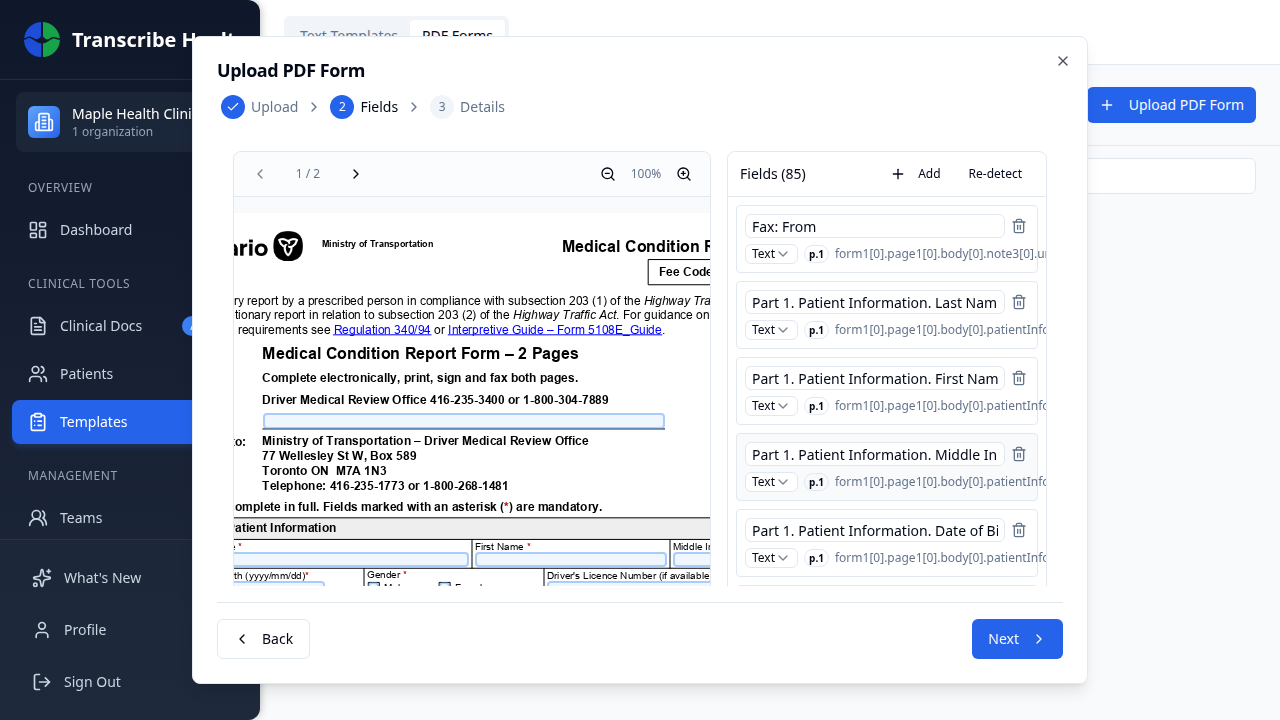Viewport: 1280px width, 720px height.
Task: Switch to the Text Templates tab
Action: [348, 35]
